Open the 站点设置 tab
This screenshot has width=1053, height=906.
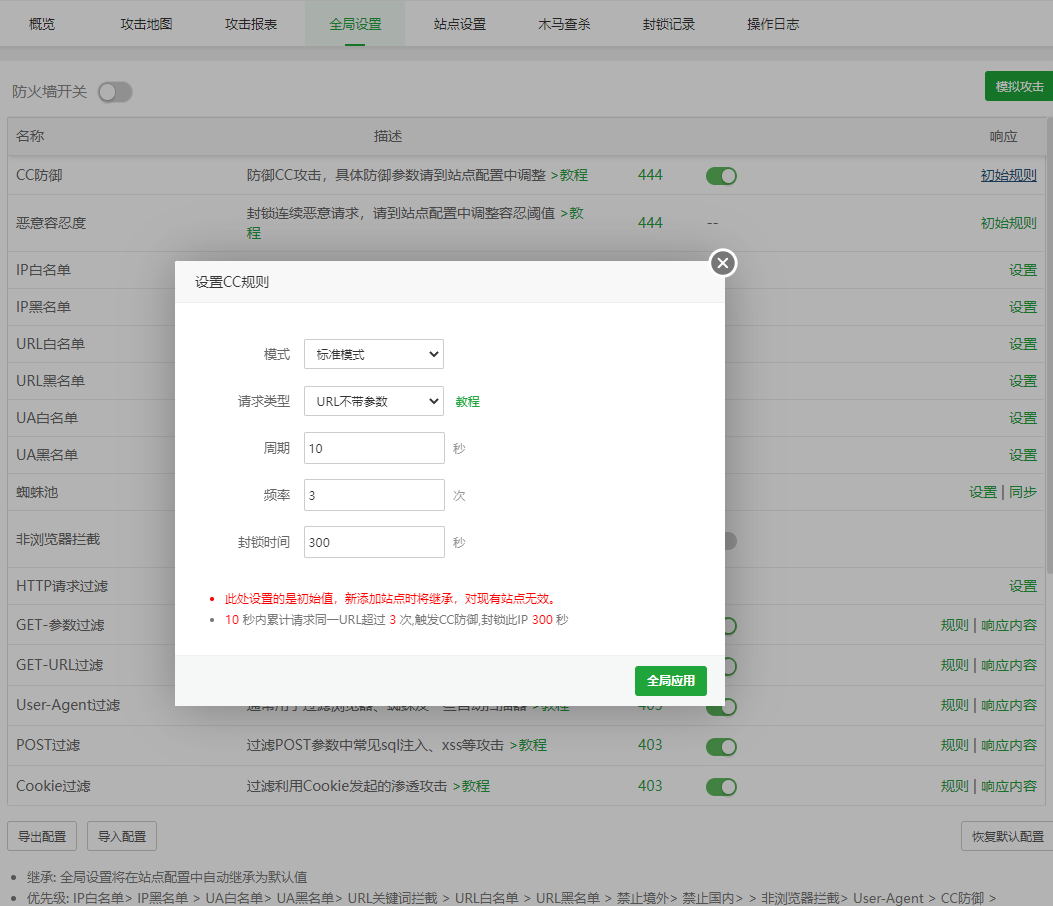[x=460, y=24]
